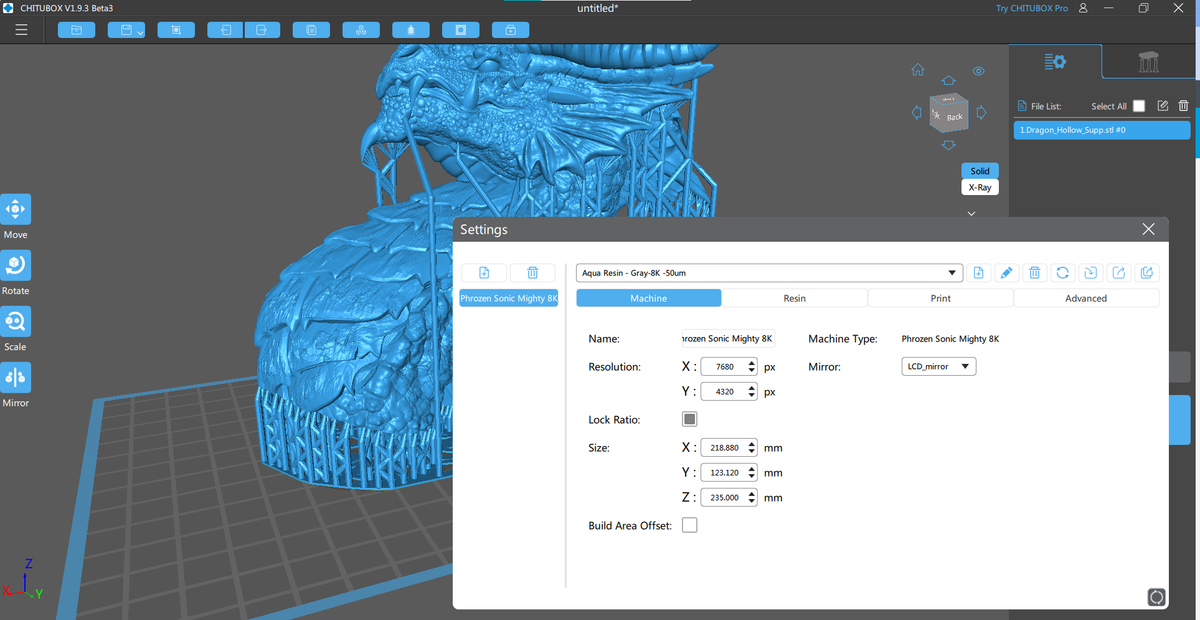The image size is (1200, 620).
Task: Click the Redo toolbar icon
Action: click(262, 31)
